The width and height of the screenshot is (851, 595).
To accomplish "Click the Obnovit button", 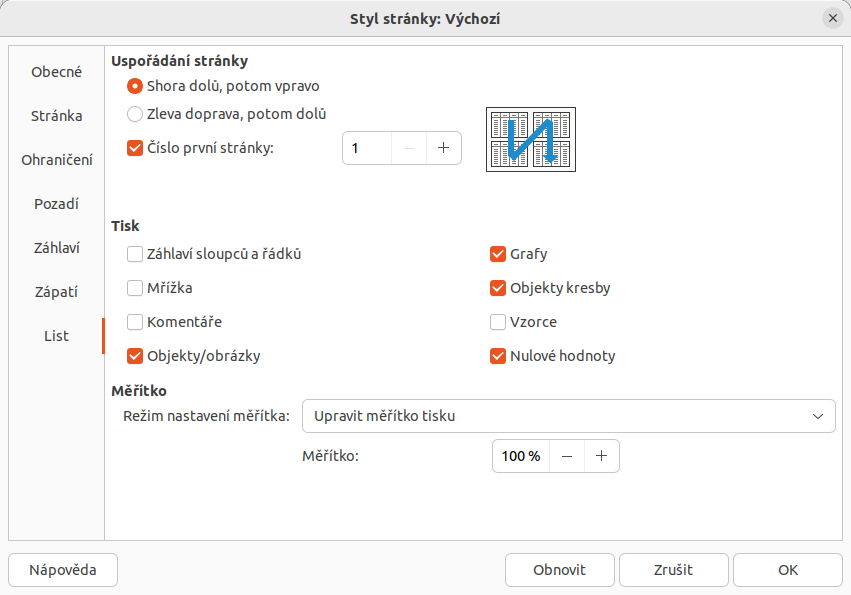I will 560,569.
